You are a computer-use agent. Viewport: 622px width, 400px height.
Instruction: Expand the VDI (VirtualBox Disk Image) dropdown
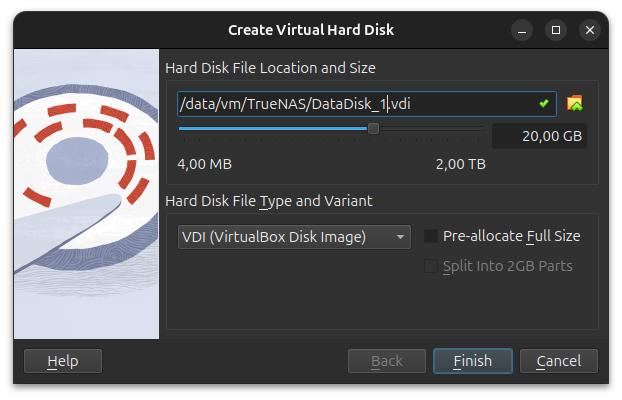pos(295,237)
